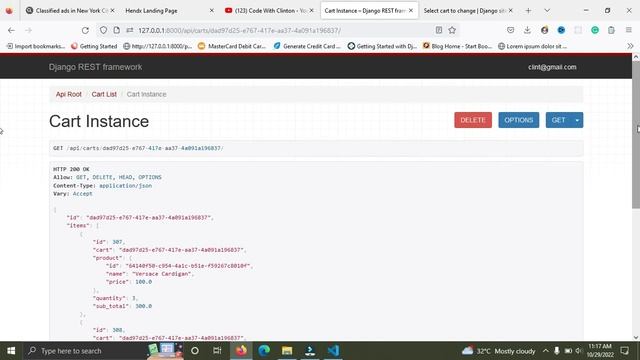Close the Hendx Landing Page tab
This screenshot has height=360, width=640.
click(211, 11)
